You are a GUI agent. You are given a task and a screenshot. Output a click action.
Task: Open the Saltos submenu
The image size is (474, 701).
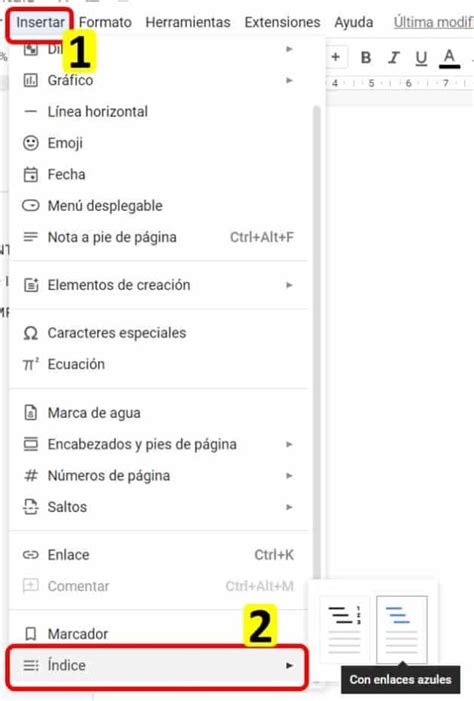coord(159,507)
